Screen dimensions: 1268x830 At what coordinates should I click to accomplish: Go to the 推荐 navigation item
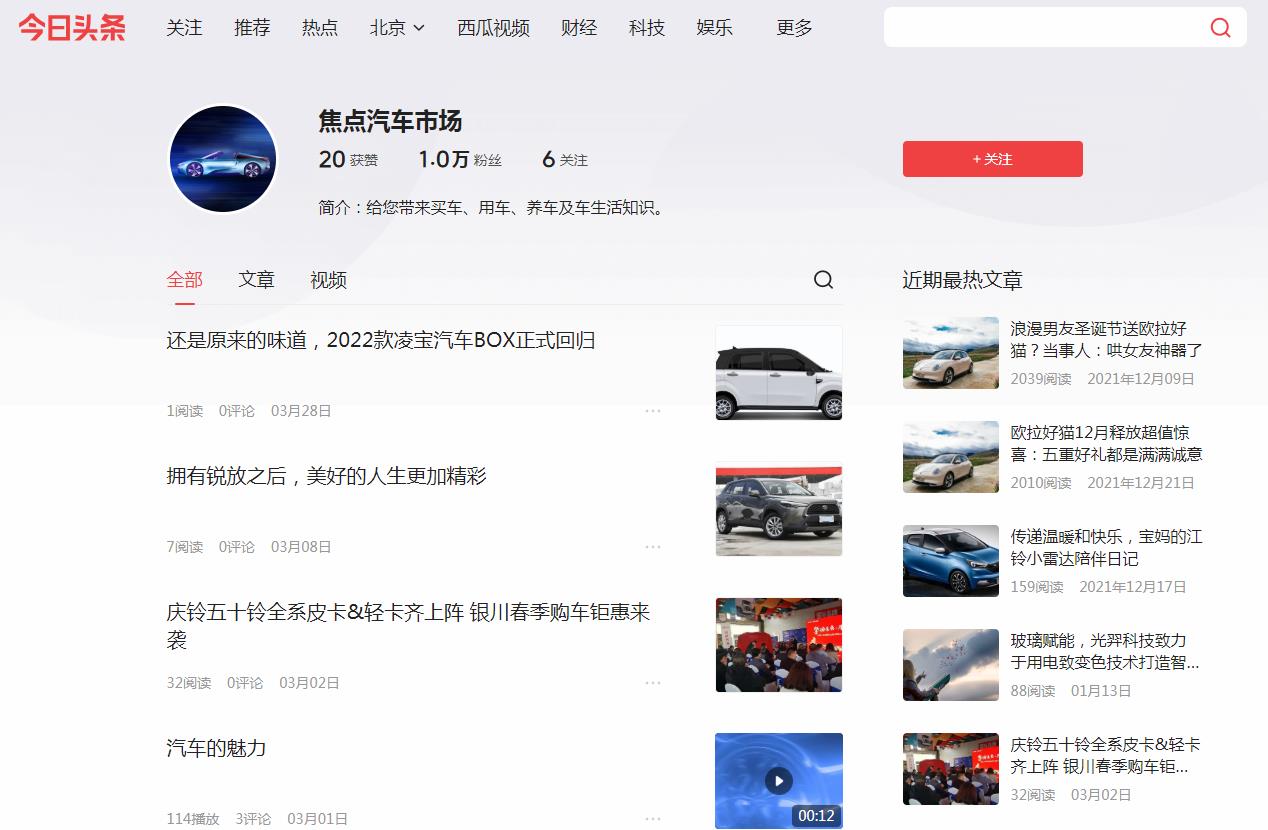pos(252,28)
